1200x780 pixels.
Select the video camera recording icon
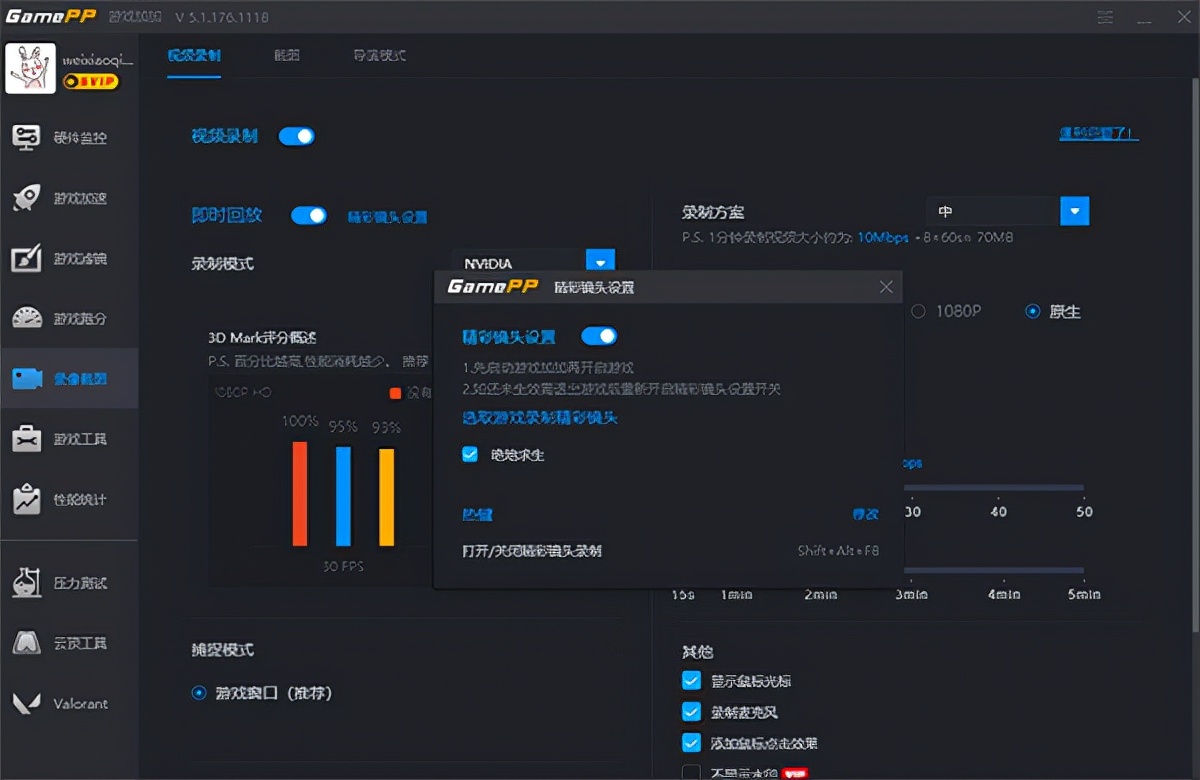pyautogui.click(x=27, y=379)
